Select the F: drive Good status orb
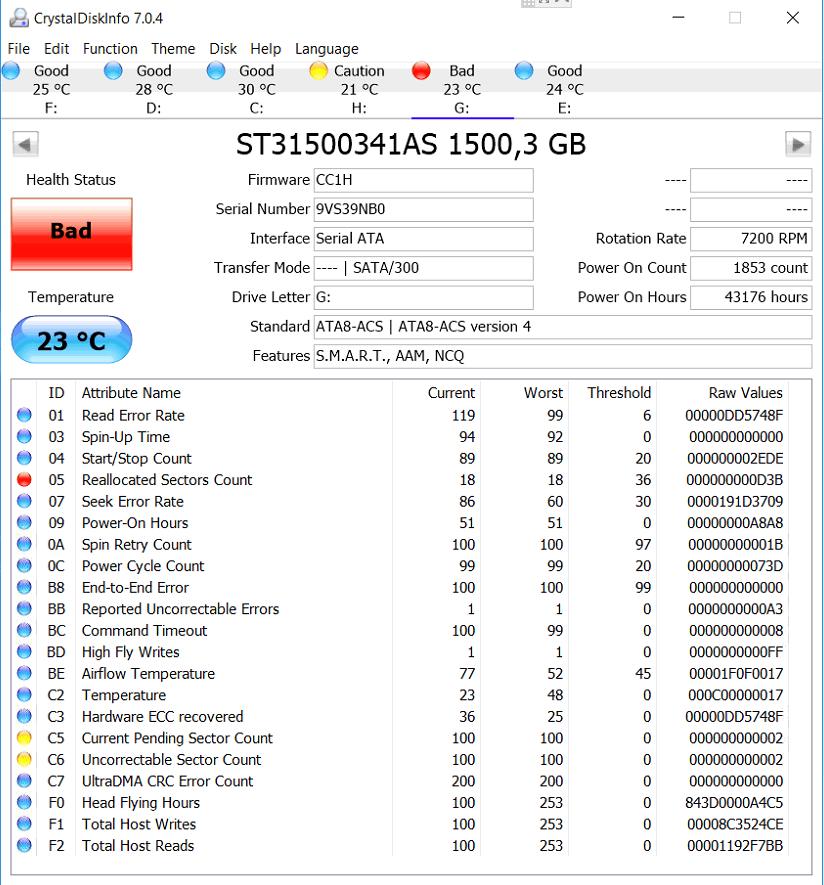The height and width of the screenshot is (885, 824). 11,71
